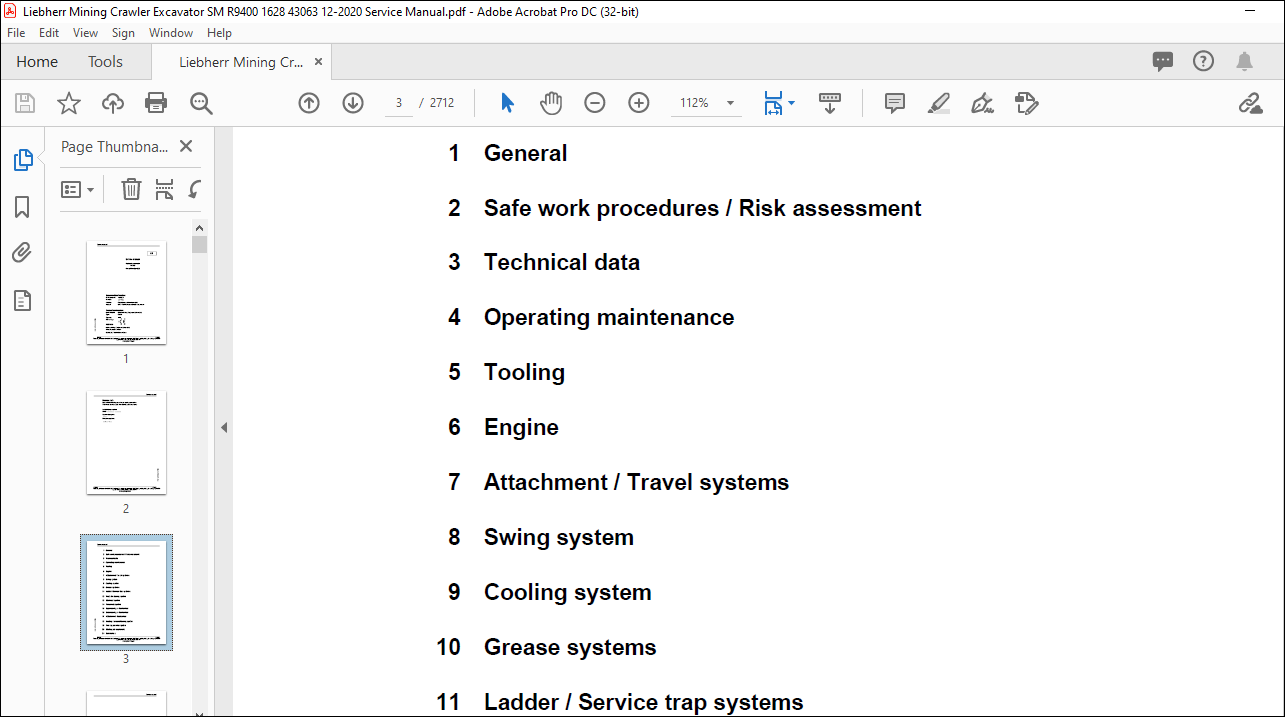1285x717 pixels.
Task: Click 'Attachment / Travel systems' entry
Action: pyautogui.click(x=636, y=482)
